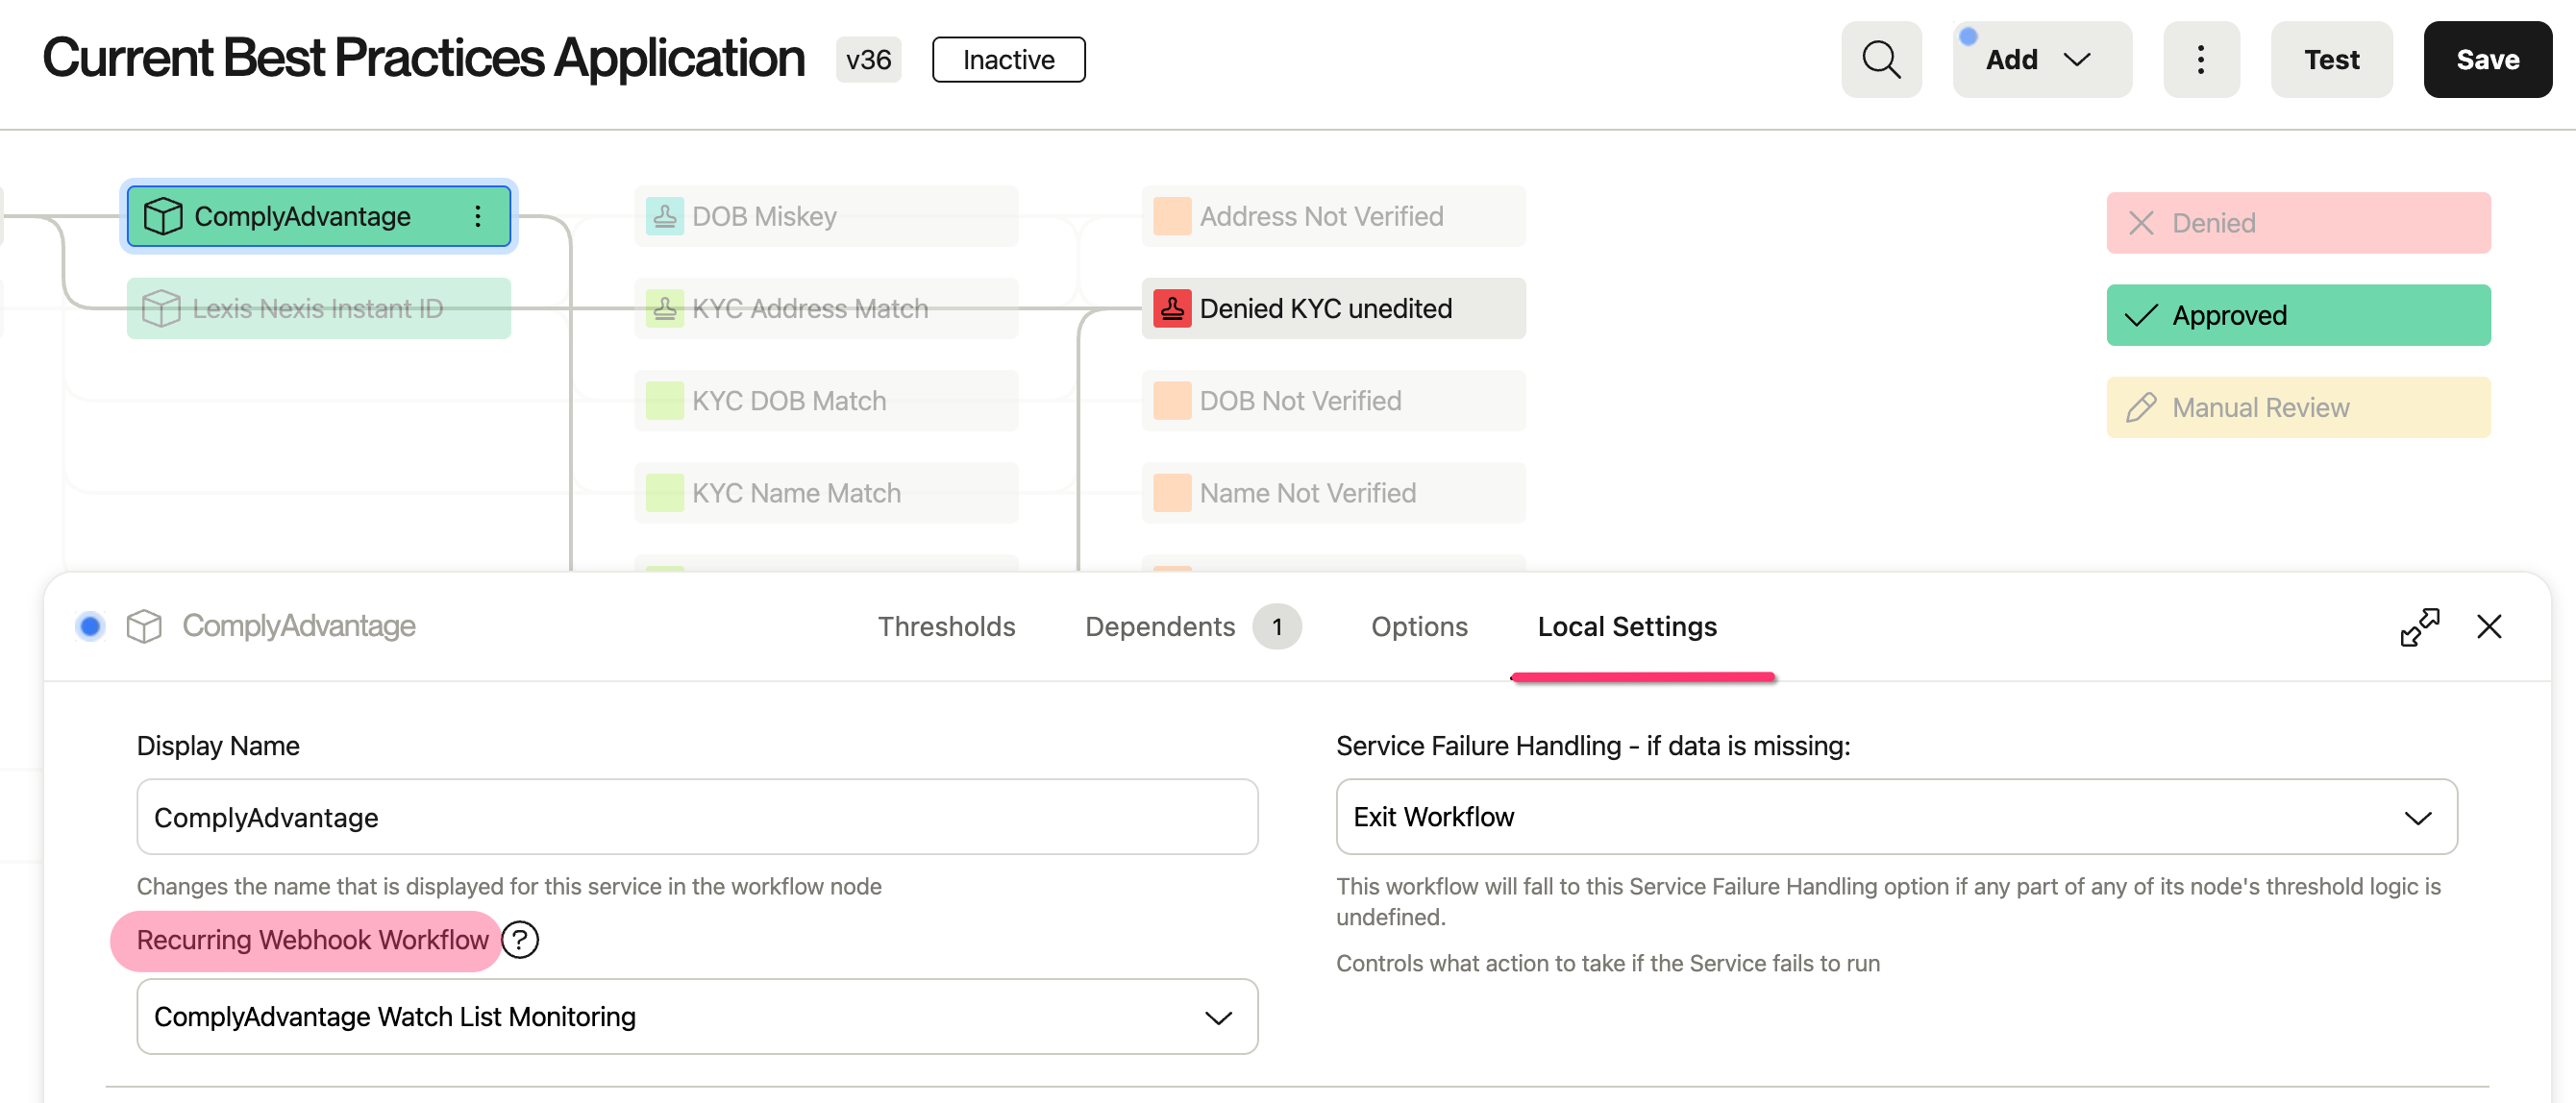Open the Recurring Webhook Workflow dropdown
2576x1103 pixels.
696,1017
